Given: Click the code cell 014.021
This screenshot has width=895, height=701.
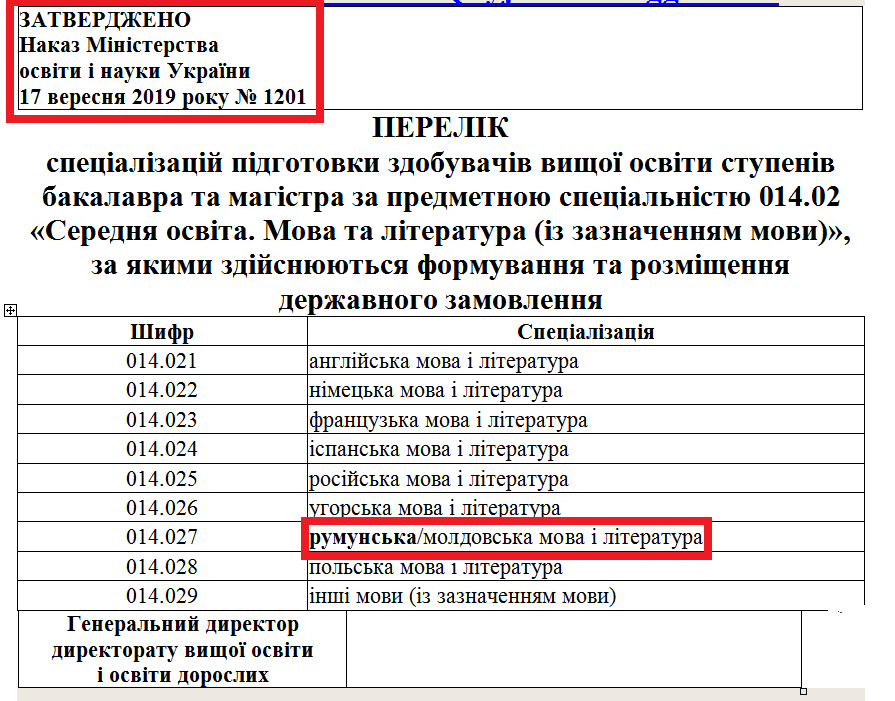Looking at the screenshot, I should (162, 361).
